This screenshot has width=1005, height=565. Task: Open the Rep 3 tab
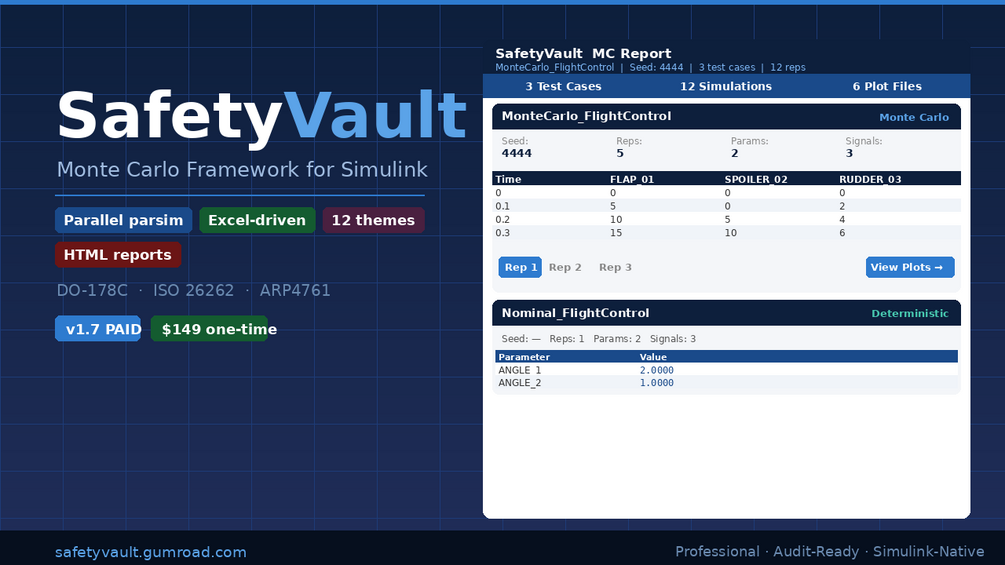coord(615,267)
